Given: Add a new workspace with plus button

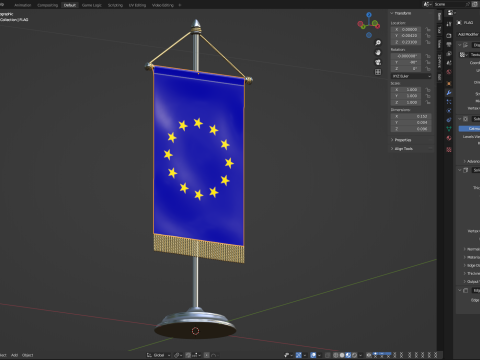Looking at the screenshot, I should [x=180, y=5].
